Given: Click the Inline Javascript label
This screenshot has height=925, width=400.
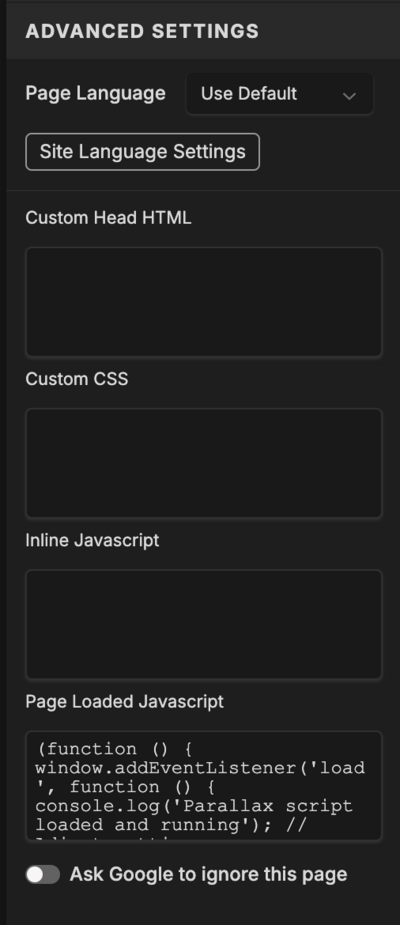Looking at the screenshot, I should [92, 540].
